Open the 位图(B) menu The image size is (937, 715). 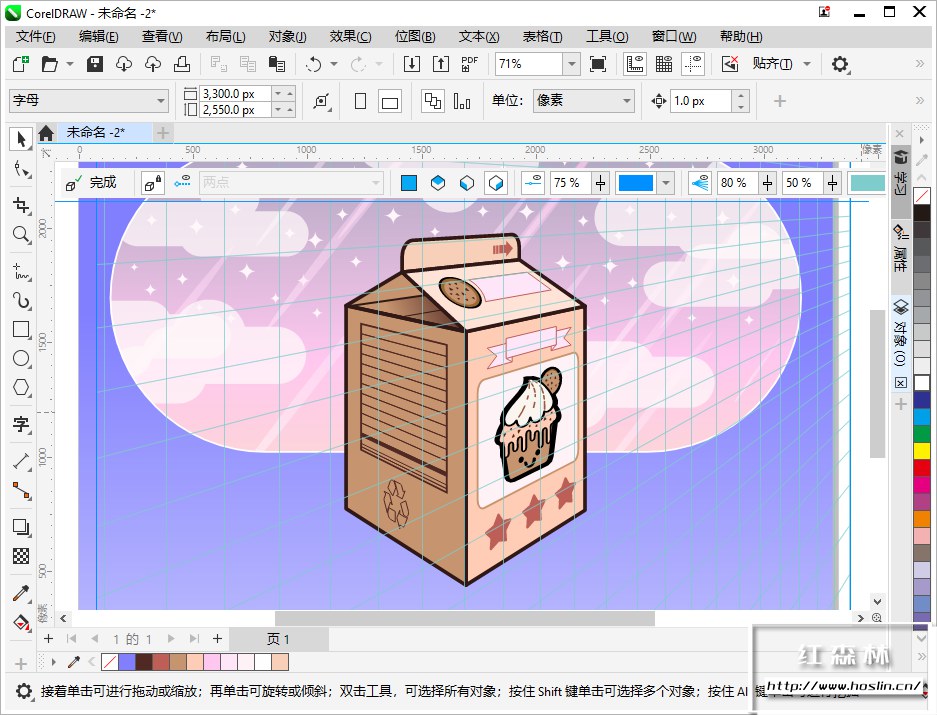tap(415, 36)
